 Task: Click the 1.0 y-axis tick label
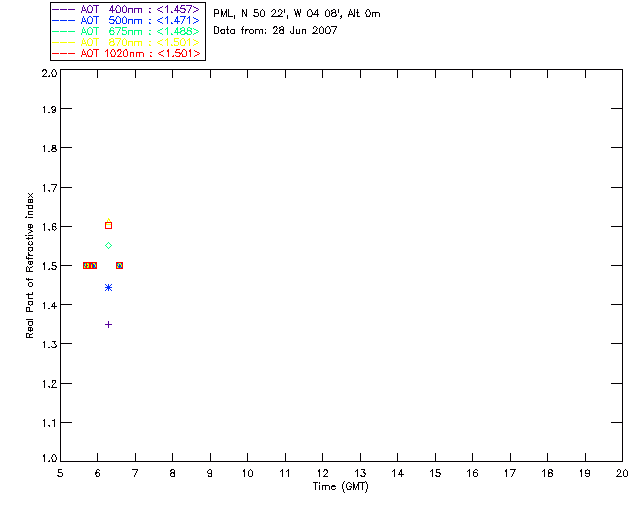(x=49, y=458)
